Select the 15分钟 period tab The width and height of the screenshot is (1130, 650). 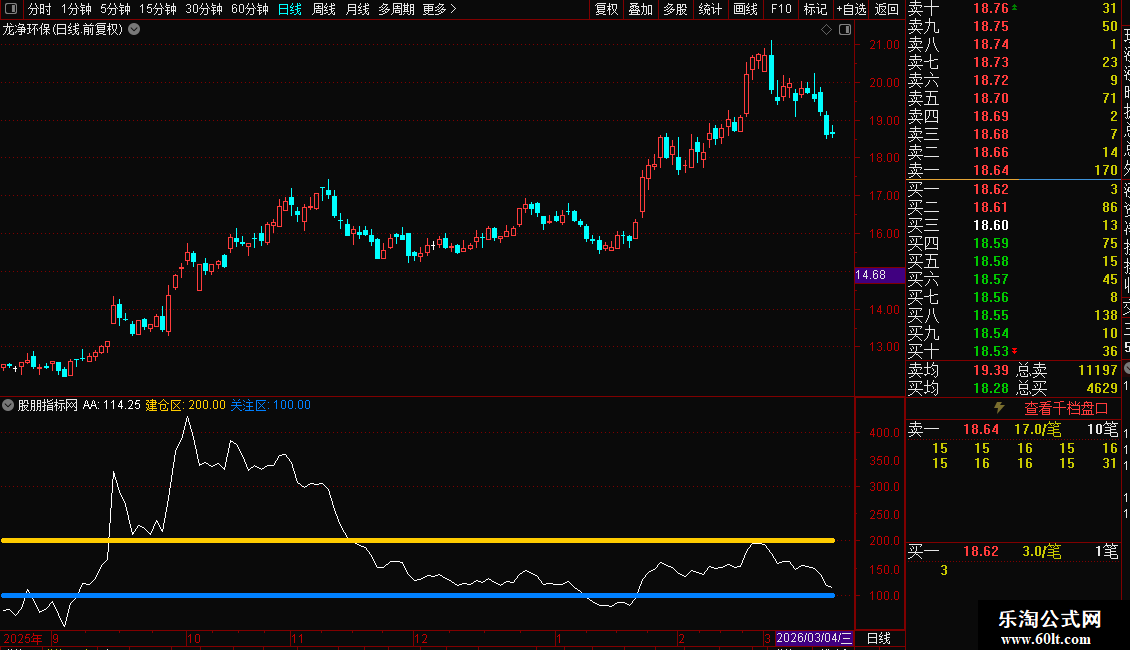pos(157,9)
